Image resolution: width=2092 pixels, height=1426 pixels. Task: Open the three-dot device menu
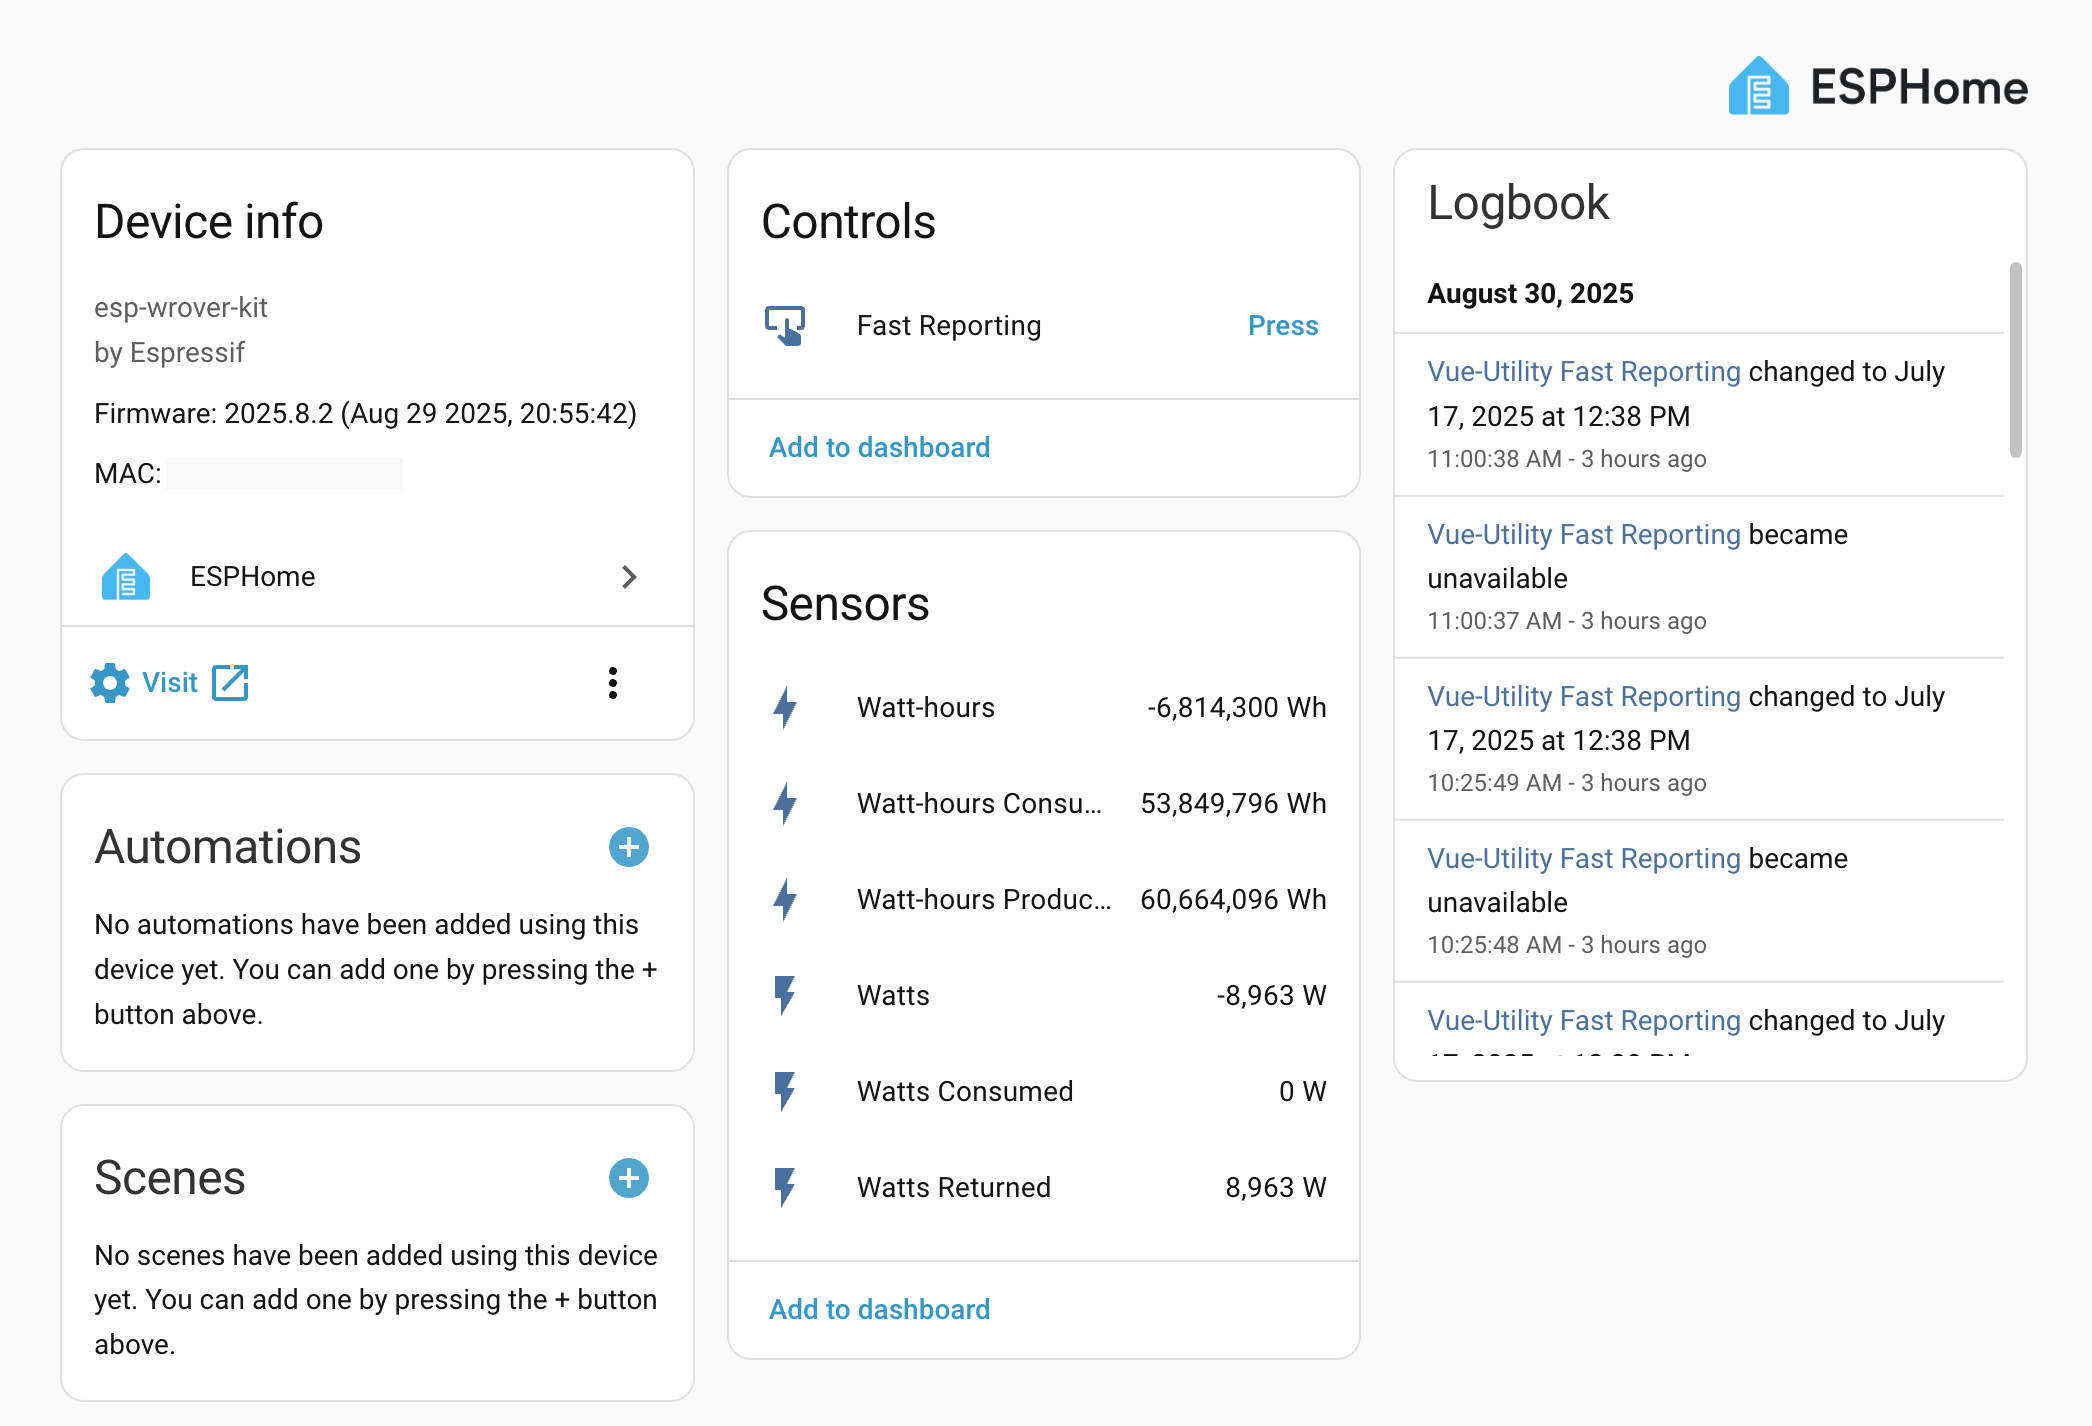613,683
